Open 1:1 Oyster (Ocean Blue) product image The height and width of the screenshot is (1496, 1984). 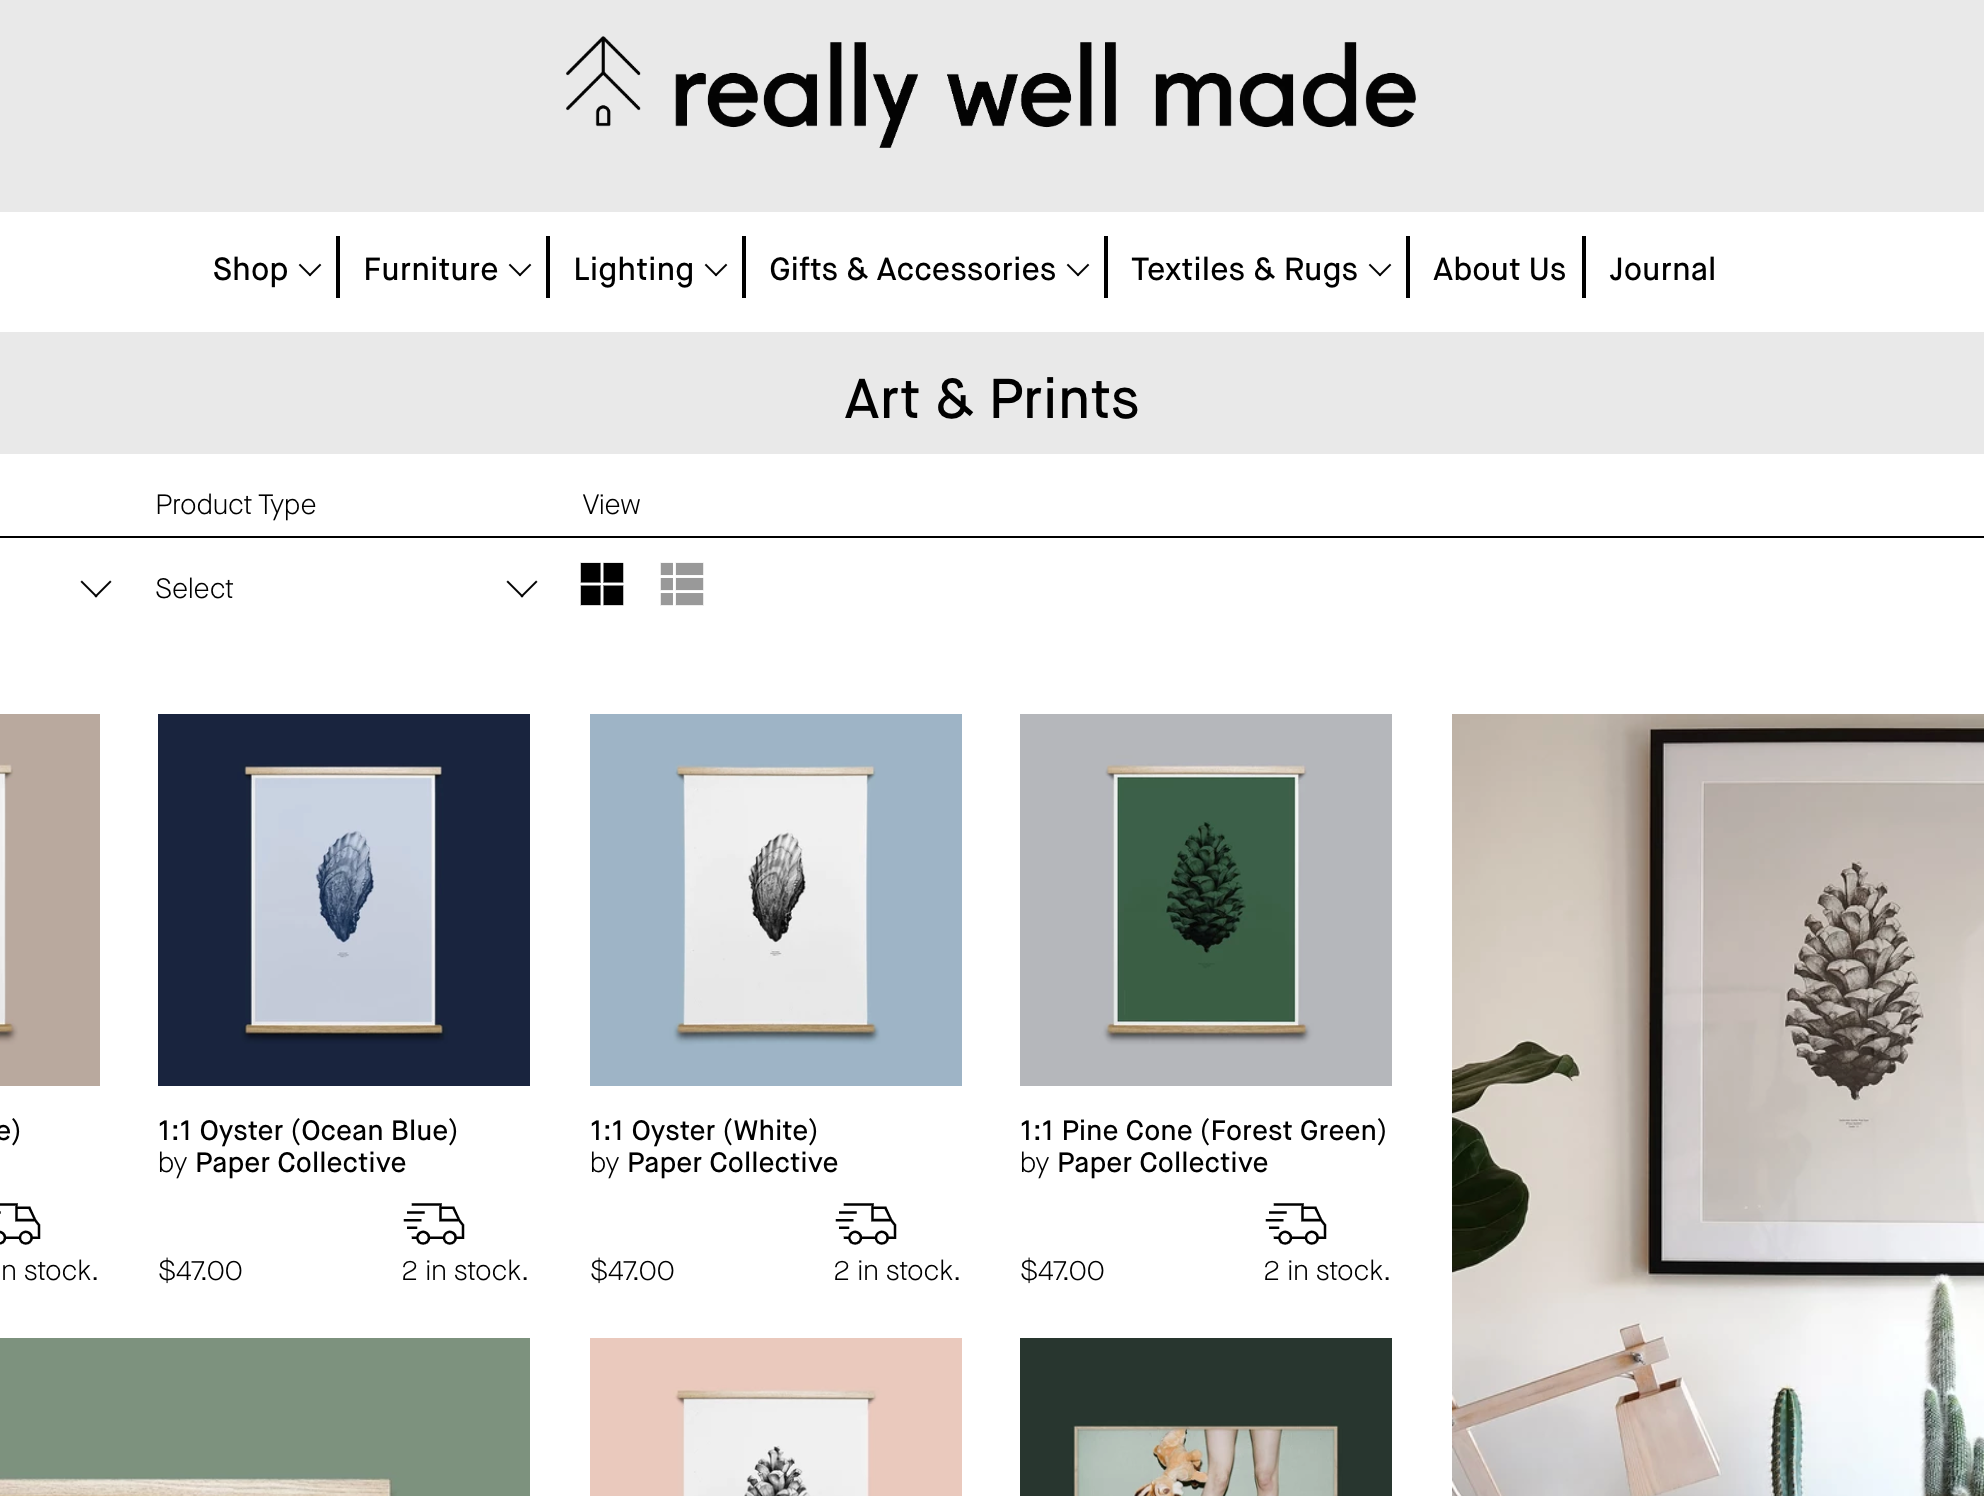(x=344, y=899)
